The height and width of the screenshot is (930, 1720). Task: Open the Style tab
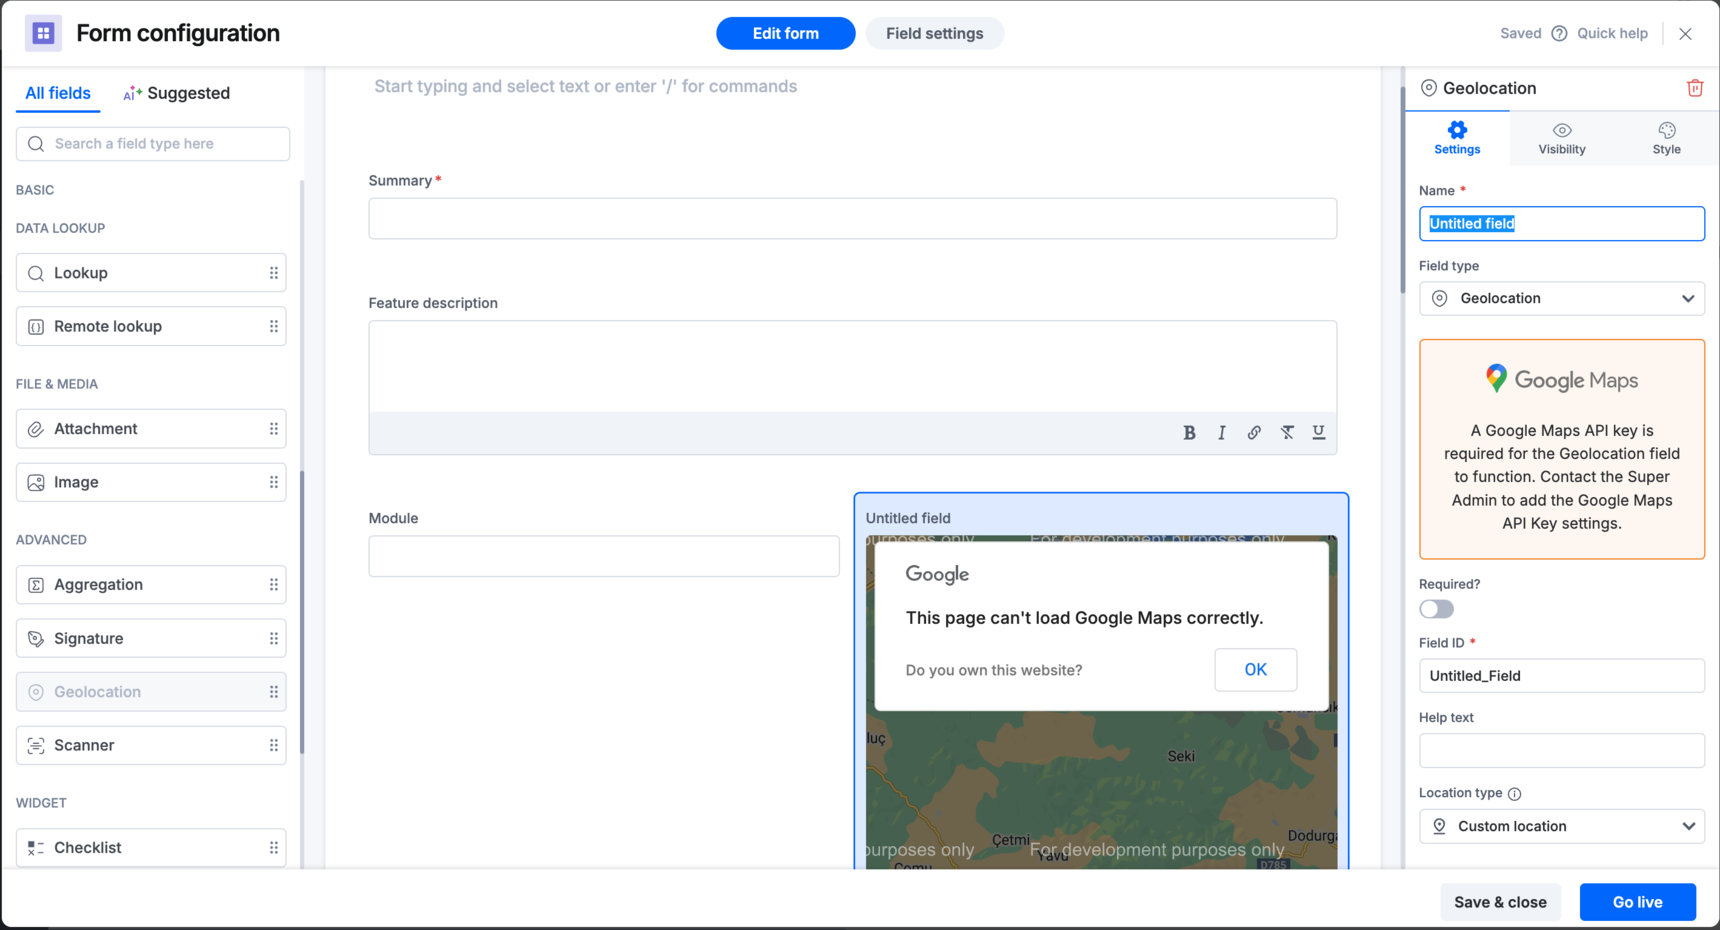point(1666,138)
